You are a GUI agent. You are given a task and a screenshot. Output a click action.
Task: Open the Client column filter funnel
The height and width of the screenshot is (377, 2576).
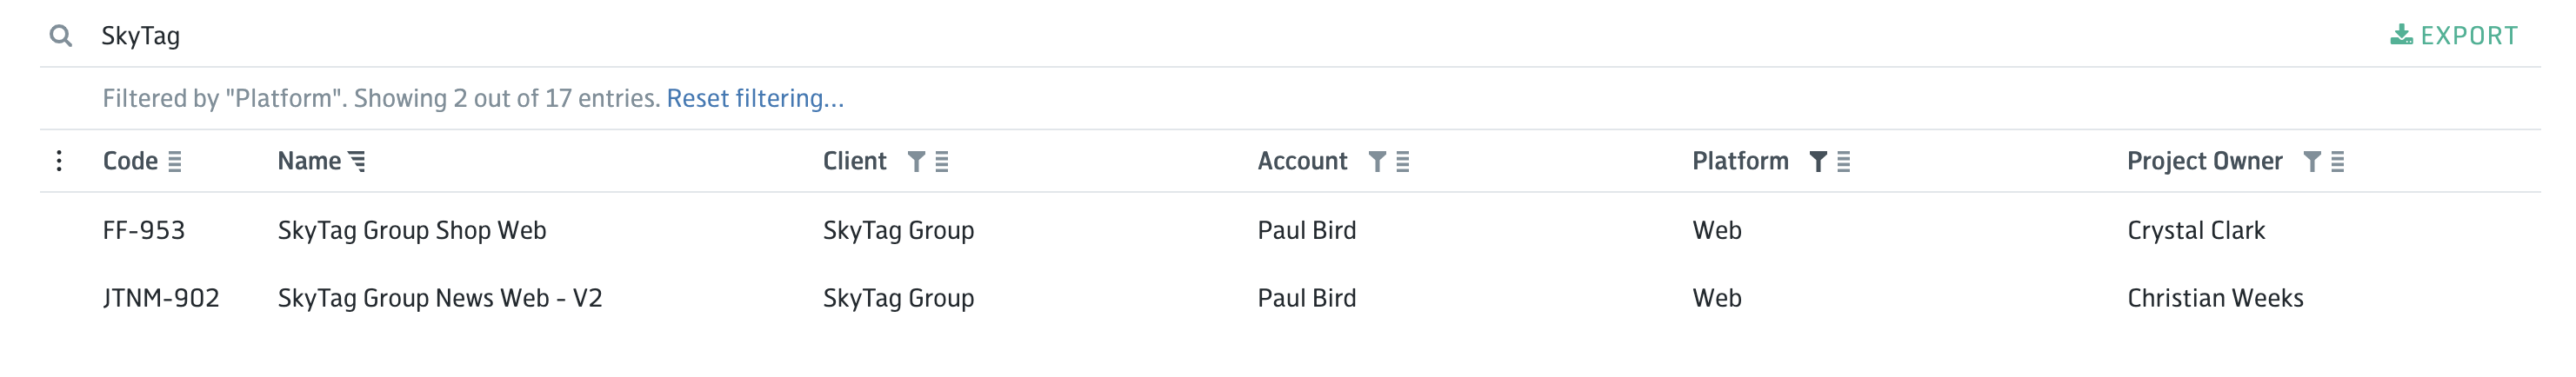point(916,162)
